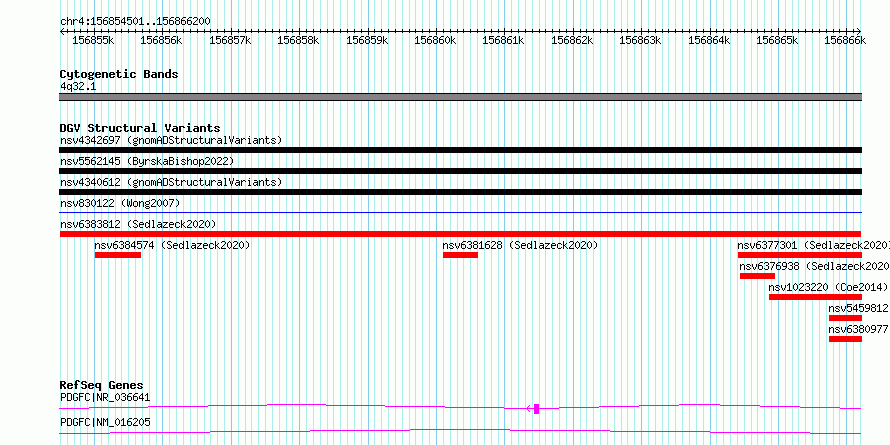Screen dimensions: 890x445
Task: Click the 156864k ruler tick label
Action: pyautogui.click(x=709, y=40)
